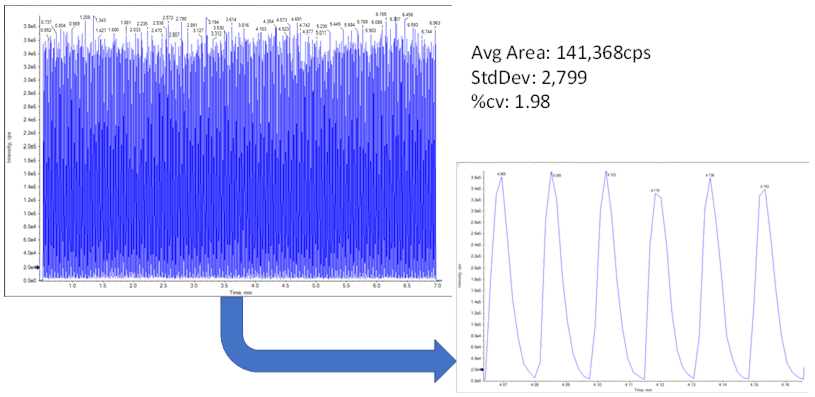Click the 'Avg Area: 141,368cps' text
The width and height of the screenshot is (815, 397).
pyautogui.click(x=561, y=54)
